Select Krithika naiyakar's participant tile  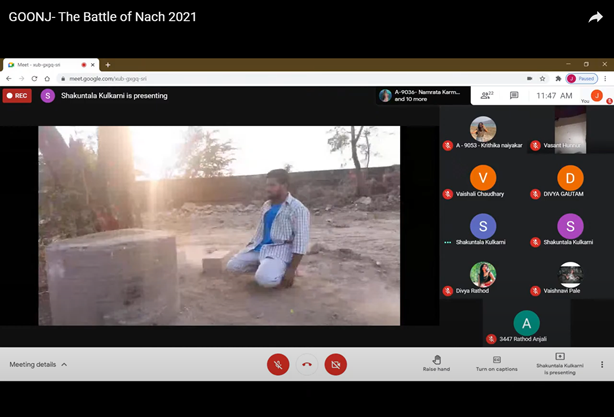click(483, 130)
